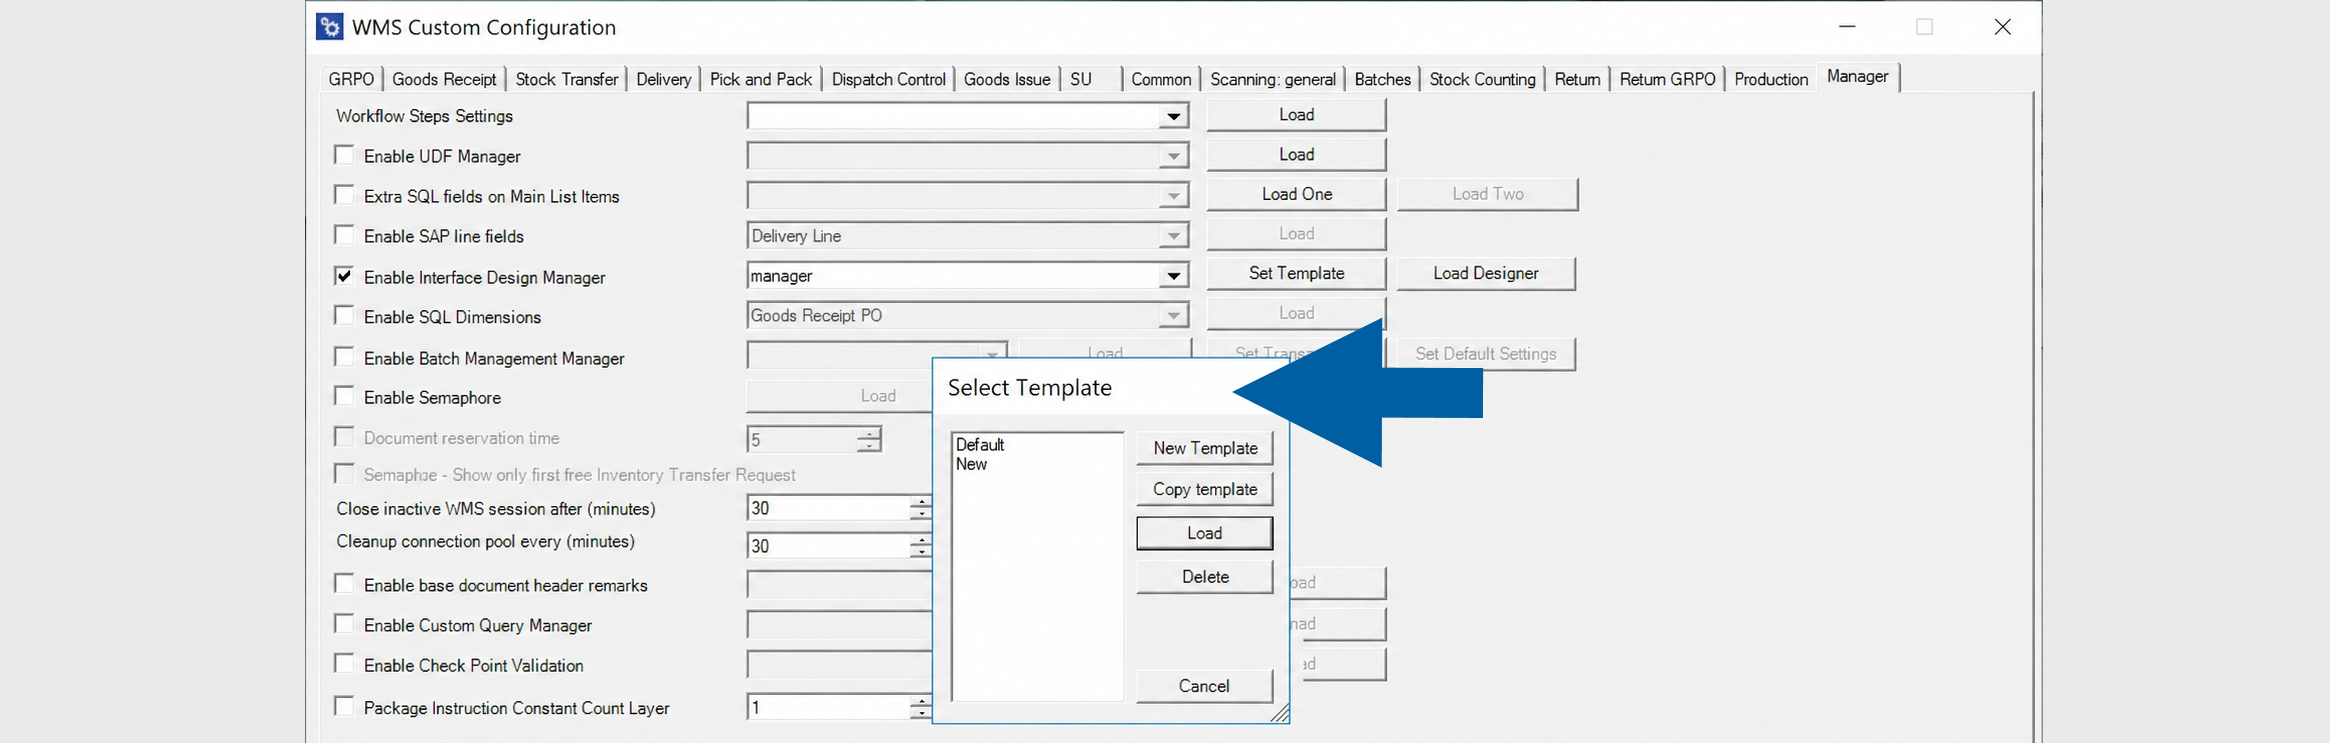Tick Extra SQL fields on Main List Items

[344, 195]
